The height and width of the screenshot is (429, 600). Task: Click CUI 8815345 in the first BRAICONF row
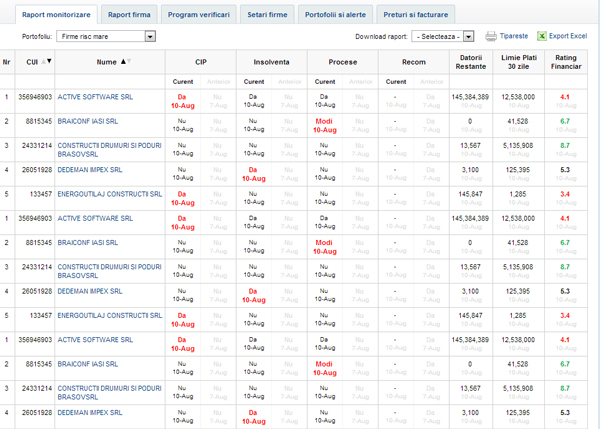[x=39, y=121]
